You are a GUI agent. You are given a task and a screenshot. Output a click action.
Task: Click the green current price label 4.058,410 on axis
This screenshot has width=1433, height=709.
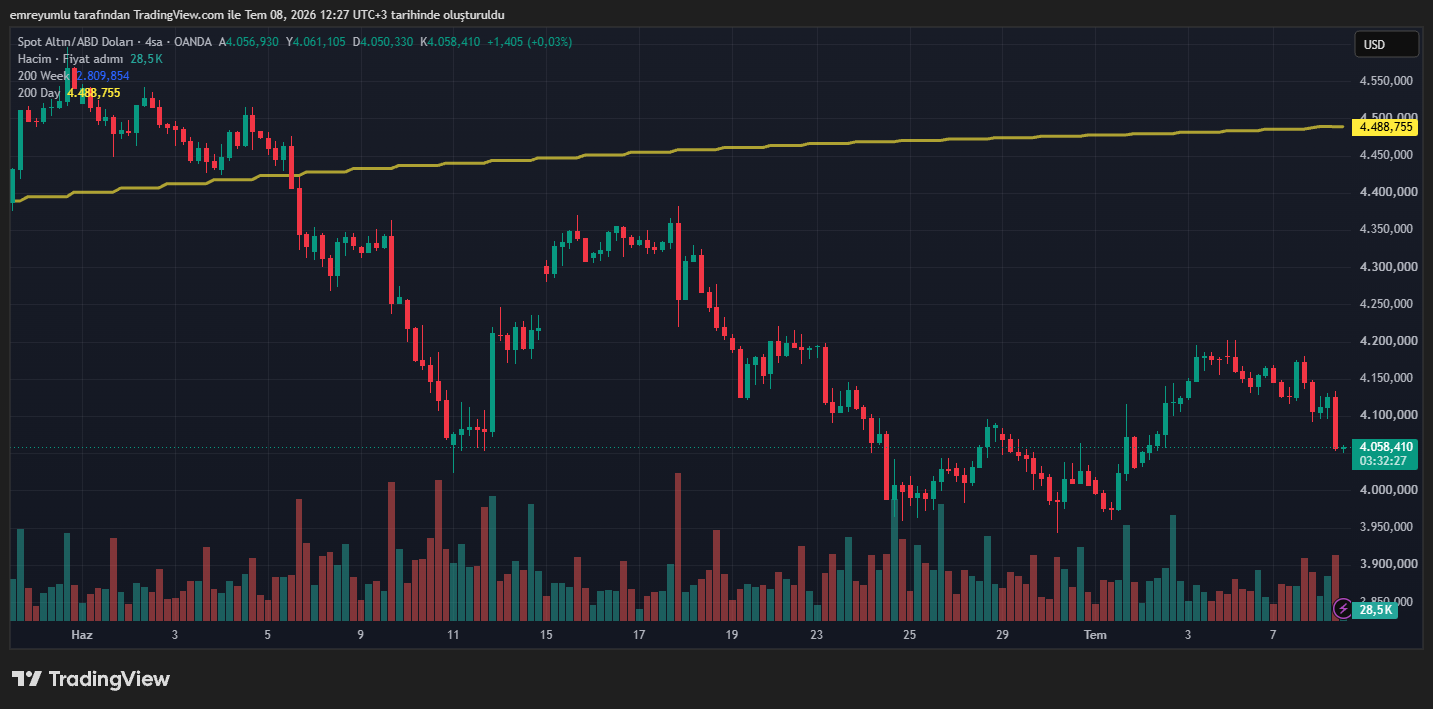tap(1385, 447)
